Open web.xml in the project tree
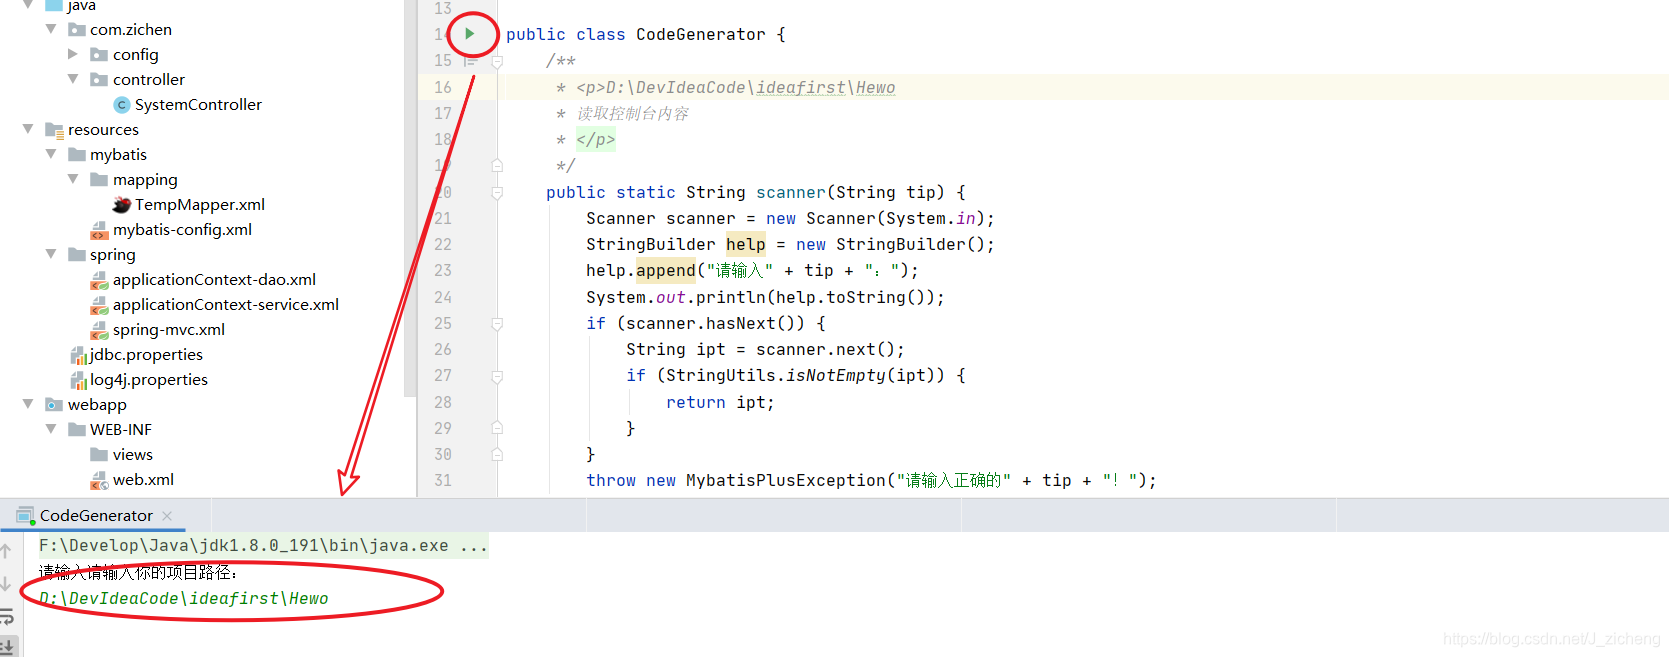Screen dimensions: 1669x657 tap(143, 480)
